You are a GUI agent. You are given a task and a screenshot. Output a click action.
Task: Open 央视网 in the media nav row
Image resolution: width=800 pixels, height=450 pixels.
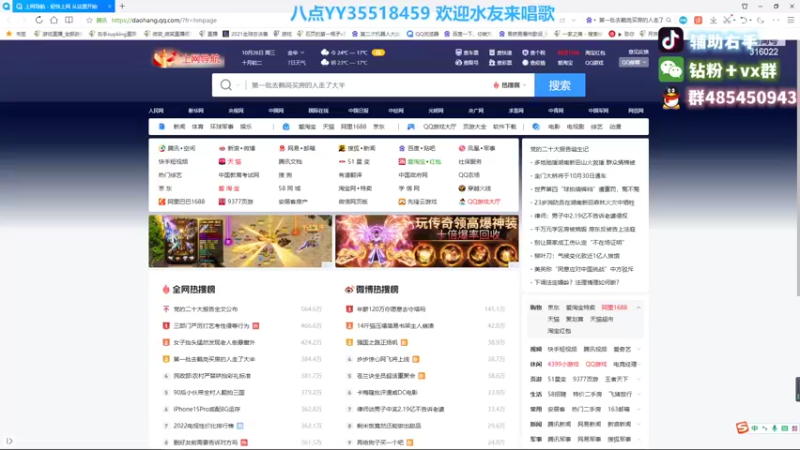click(236, 111)
